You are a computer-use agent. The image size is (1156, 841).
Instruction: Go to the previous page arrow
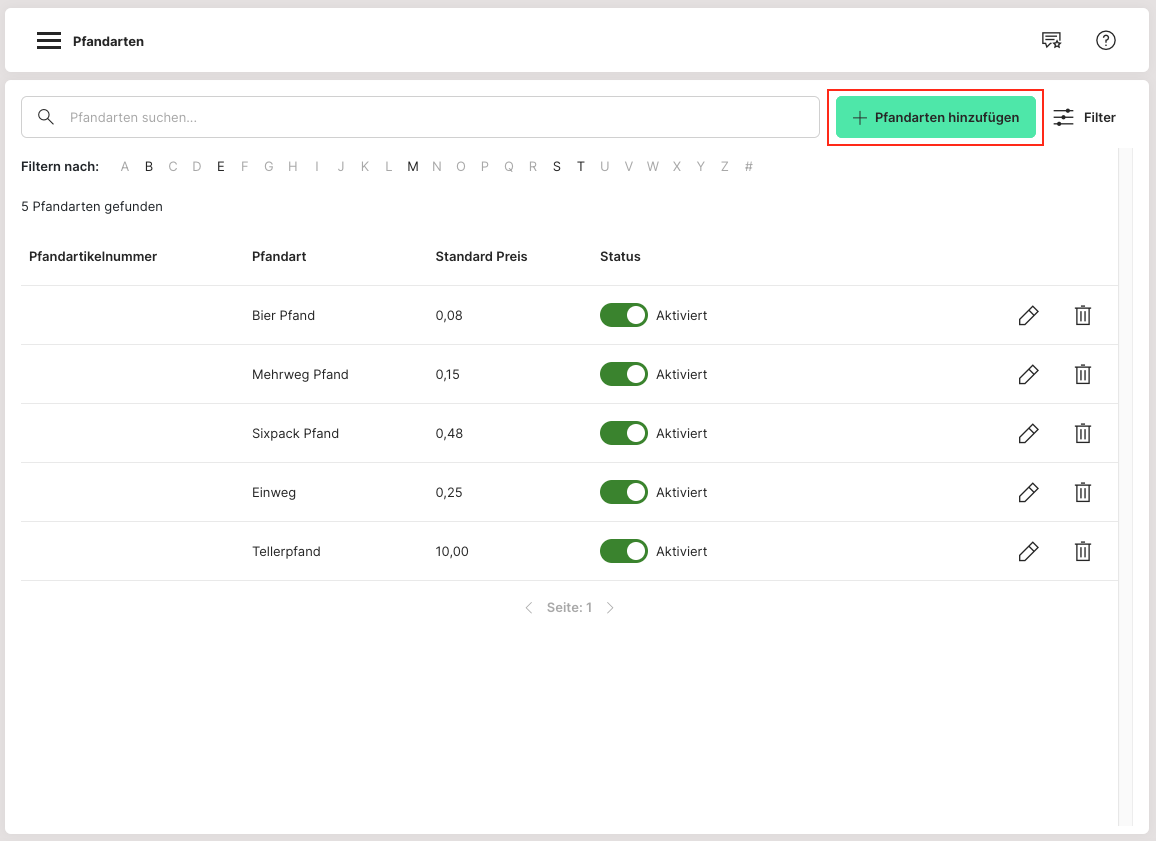point(529,608)
